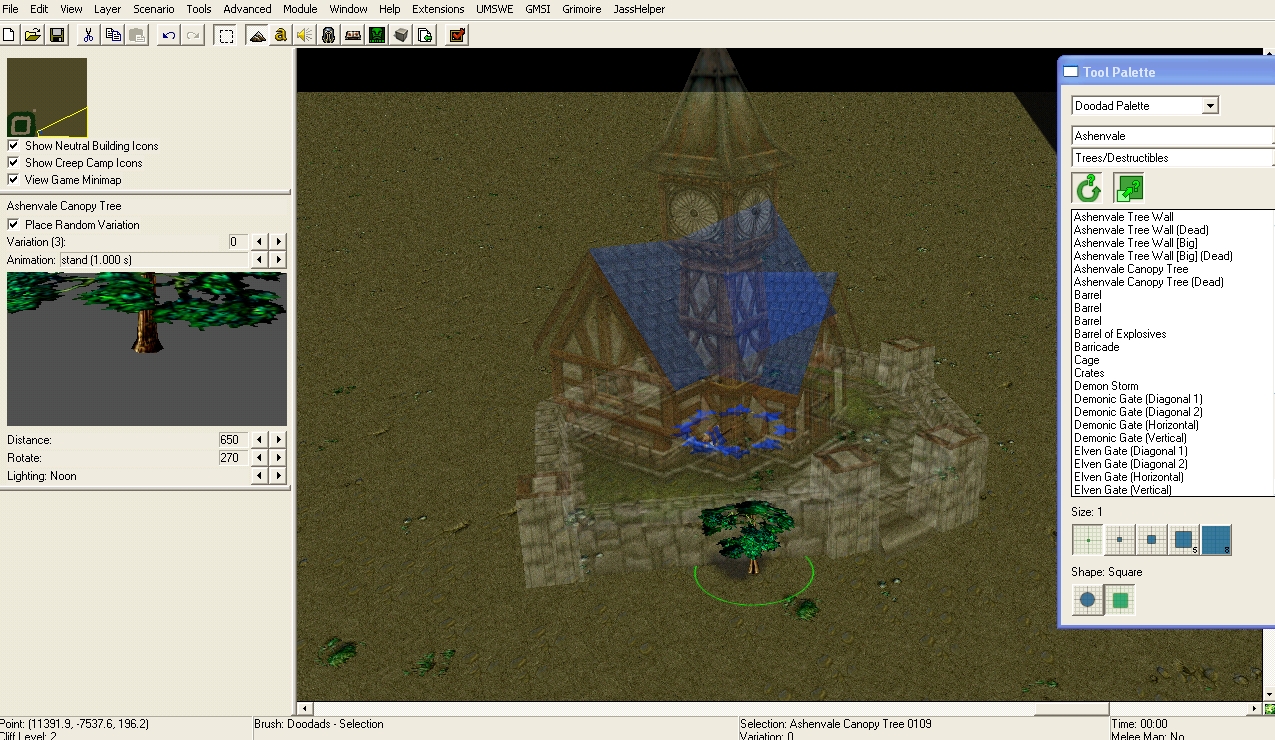
Task: Click the Undo arrow icon
Action: click(168, 35)
